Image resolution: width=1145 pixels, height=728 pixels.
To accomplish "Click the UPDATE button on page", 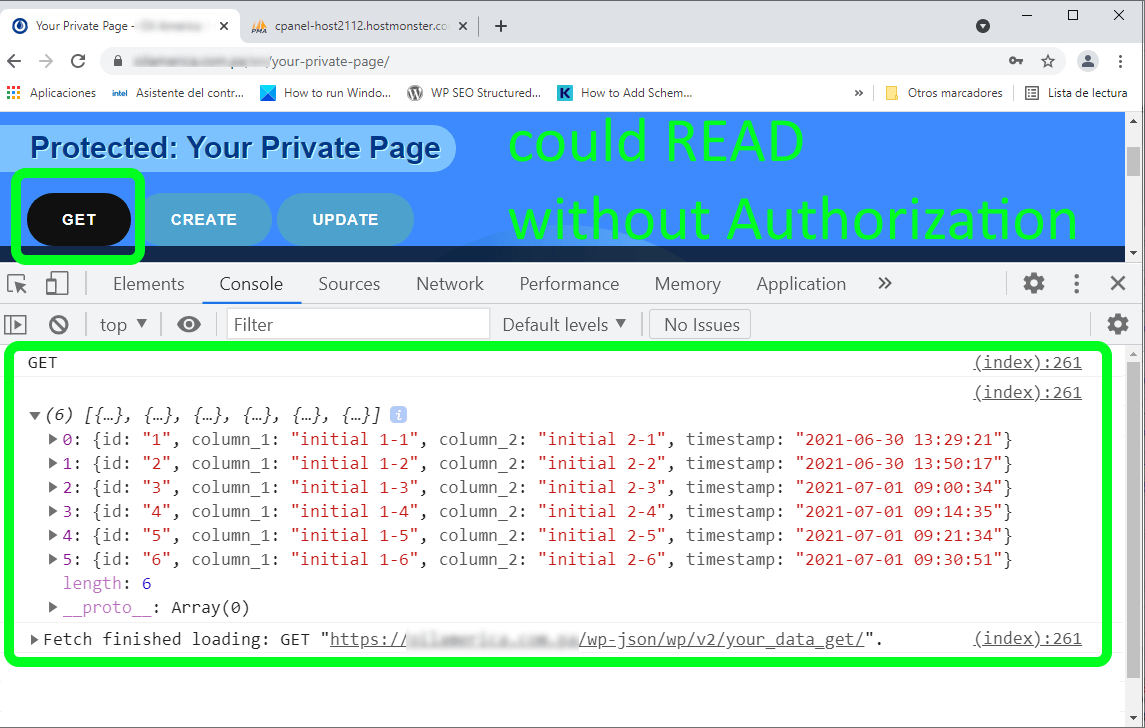I will click(x=345, y=219).
